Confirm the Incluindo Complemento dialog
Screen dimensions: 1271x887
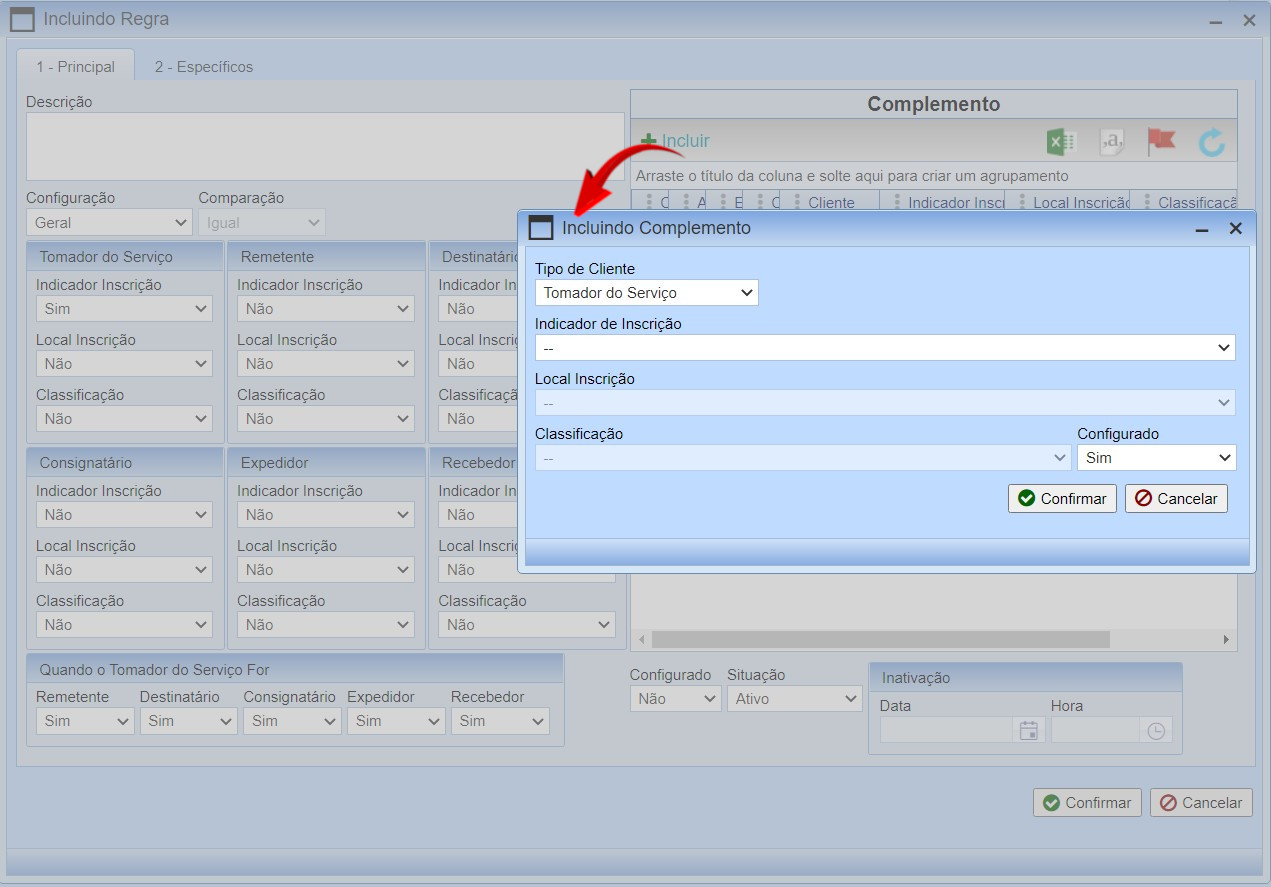(1062, 499)
